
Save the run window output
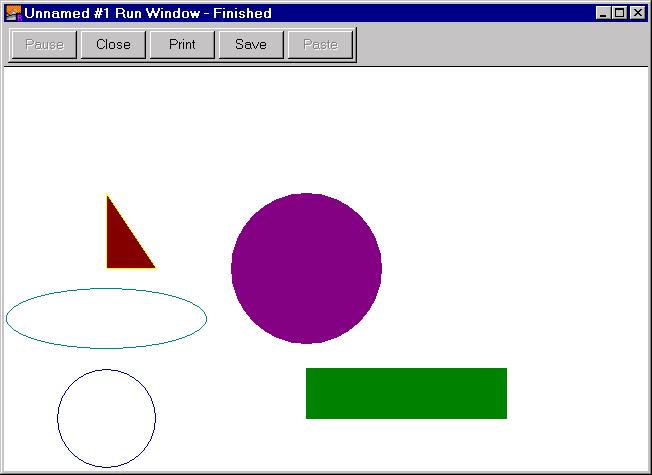tap(251, 45)
